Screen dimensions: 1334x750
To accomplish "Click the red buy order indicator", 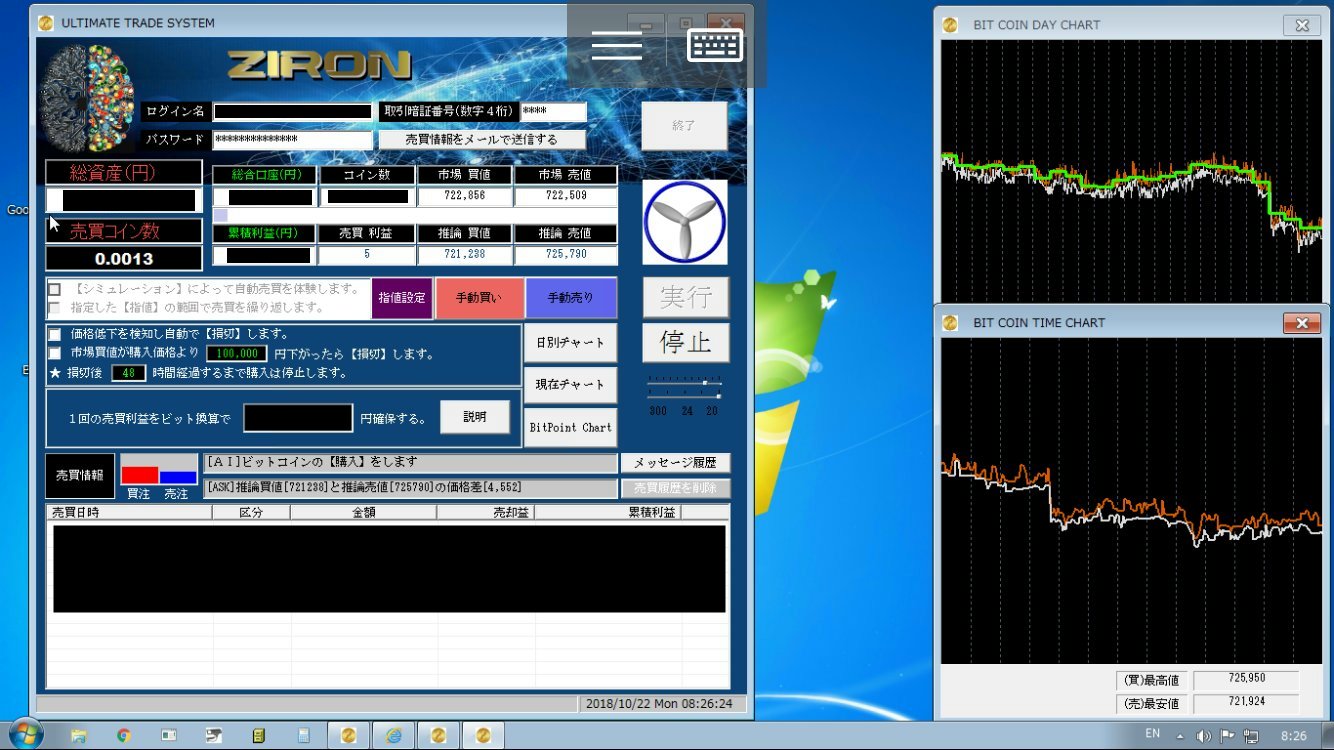I will point(139,476).
